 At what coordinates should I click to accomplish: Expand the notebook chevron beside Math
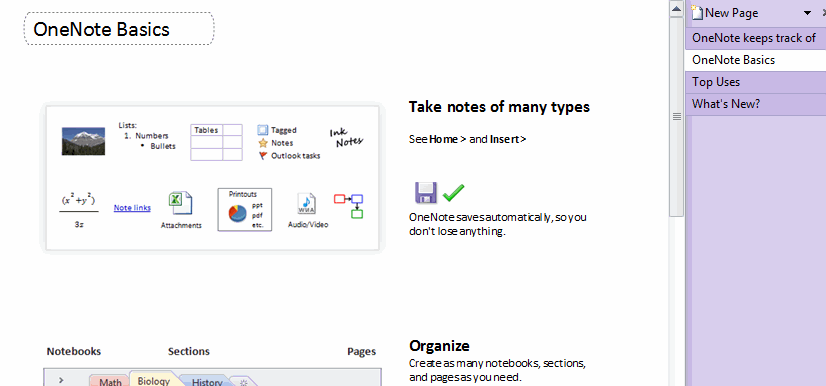62,380
